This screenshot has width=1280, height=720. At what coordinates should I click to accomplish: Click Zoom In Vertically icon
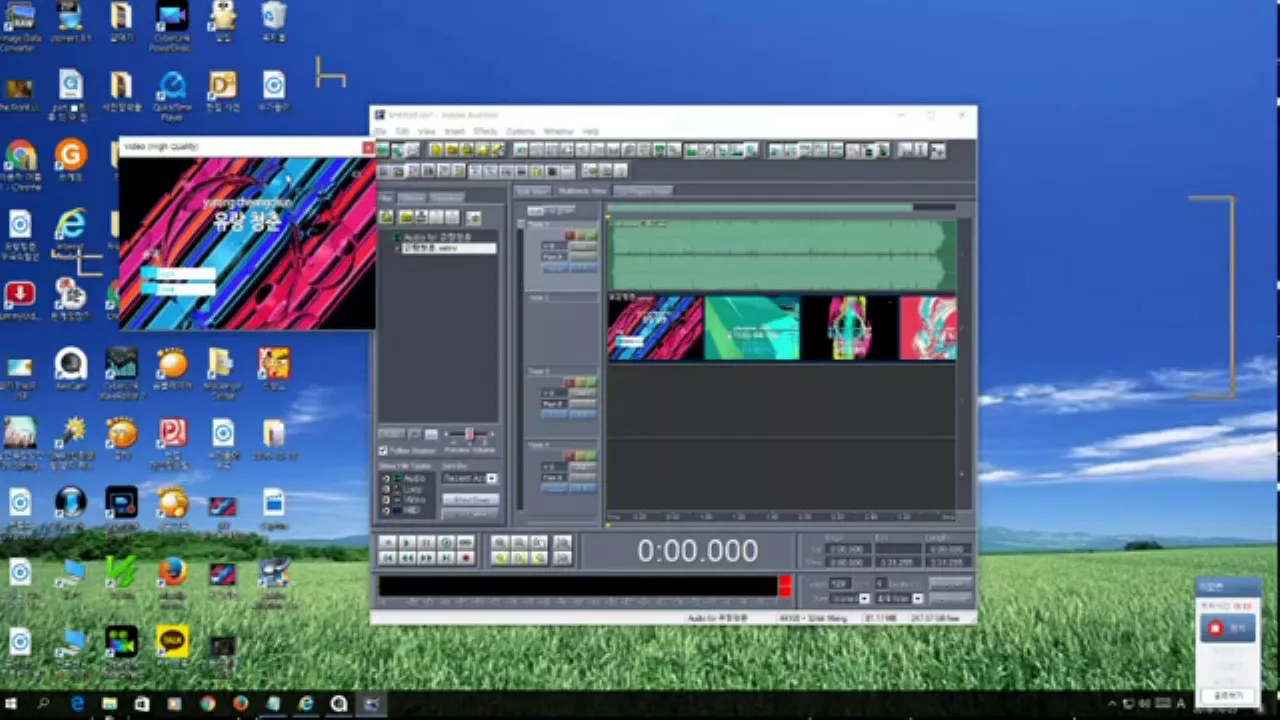click(562, 542)
